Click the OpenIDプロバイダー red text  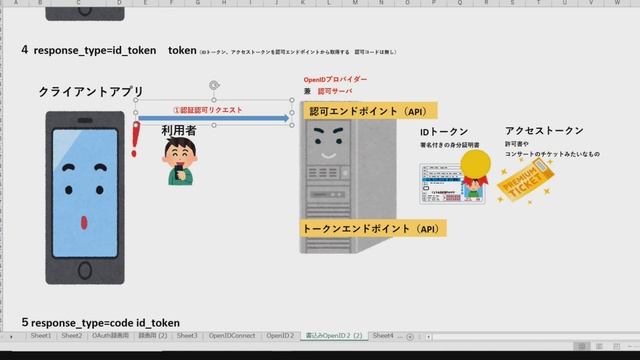tap(335, 79)
